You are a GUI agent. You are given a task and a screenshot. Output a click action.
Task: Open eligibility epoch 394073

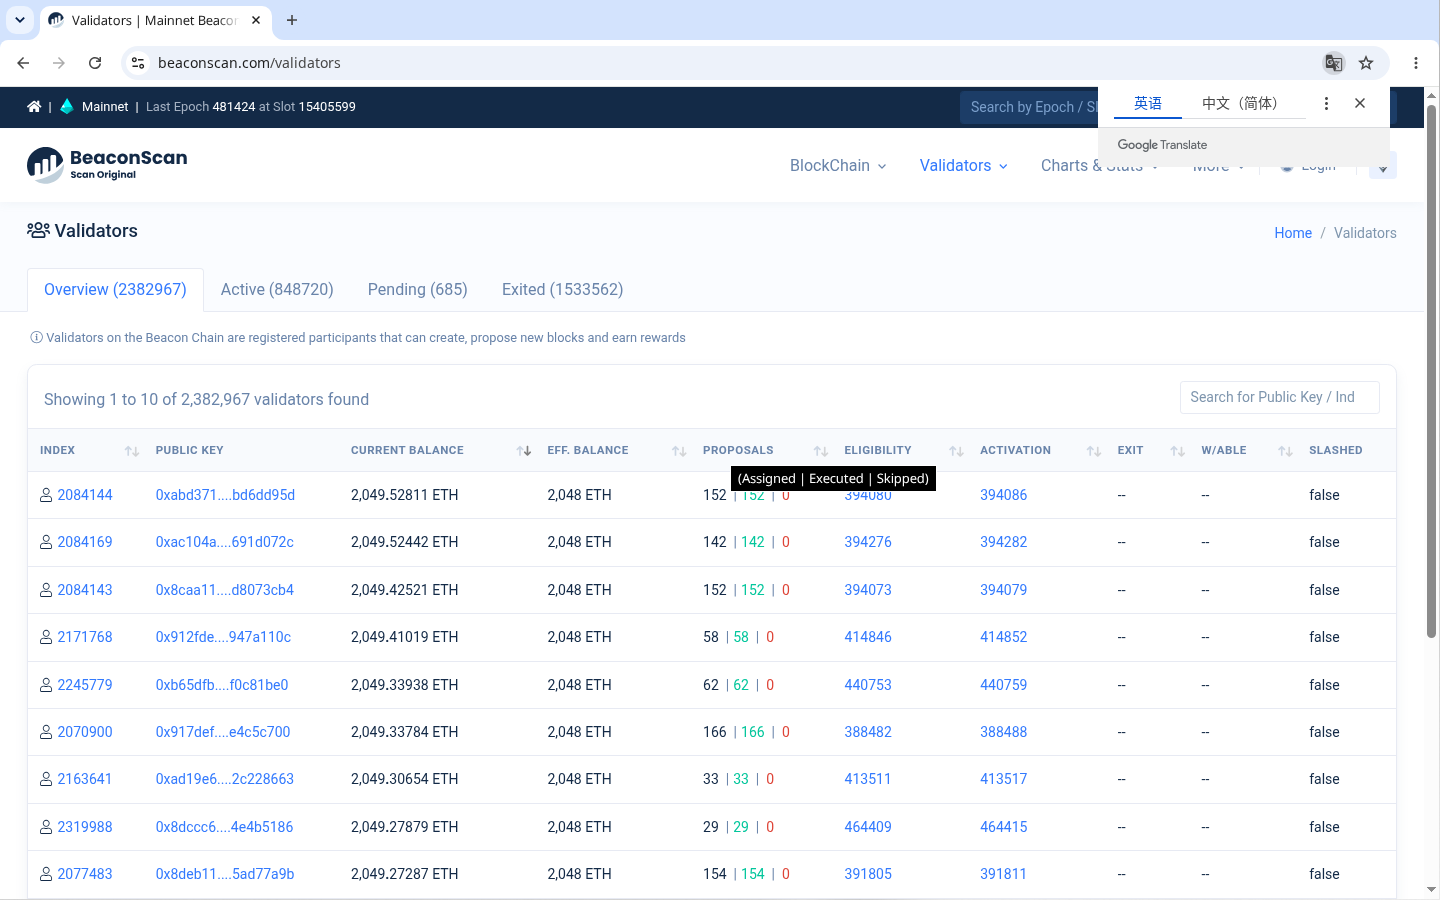(868, 590)
